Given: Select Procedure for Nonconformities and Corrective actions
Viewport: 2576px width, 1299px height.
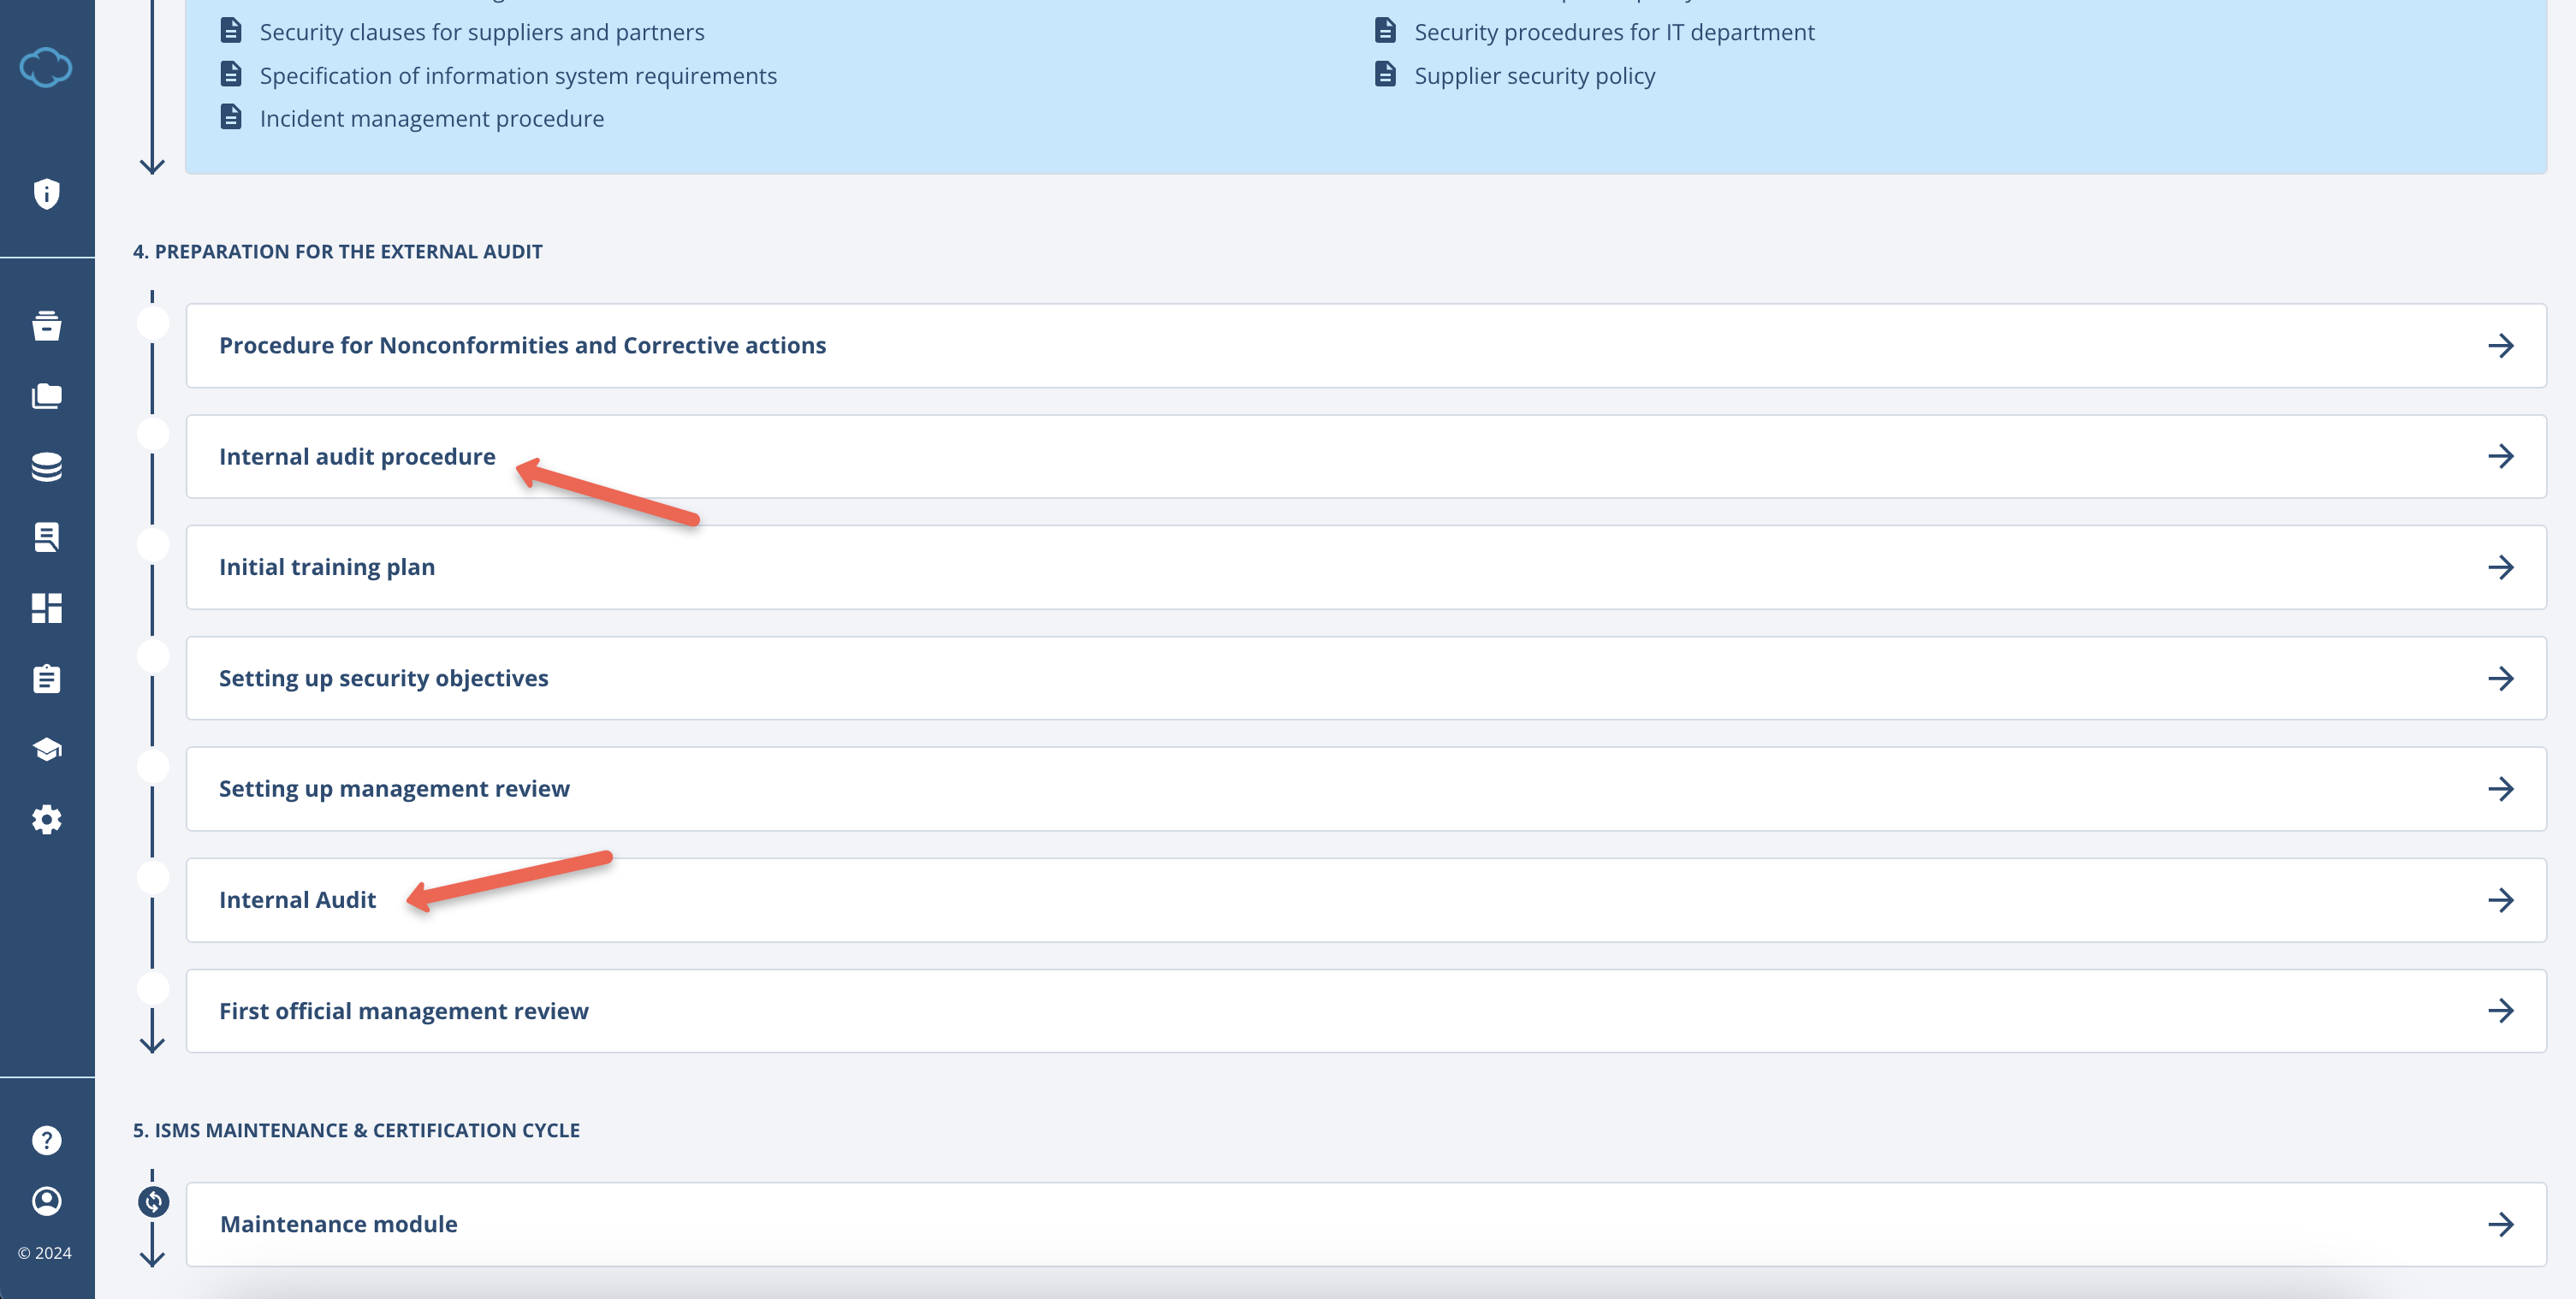Looking at the screenshot, I should coord(522,346).
